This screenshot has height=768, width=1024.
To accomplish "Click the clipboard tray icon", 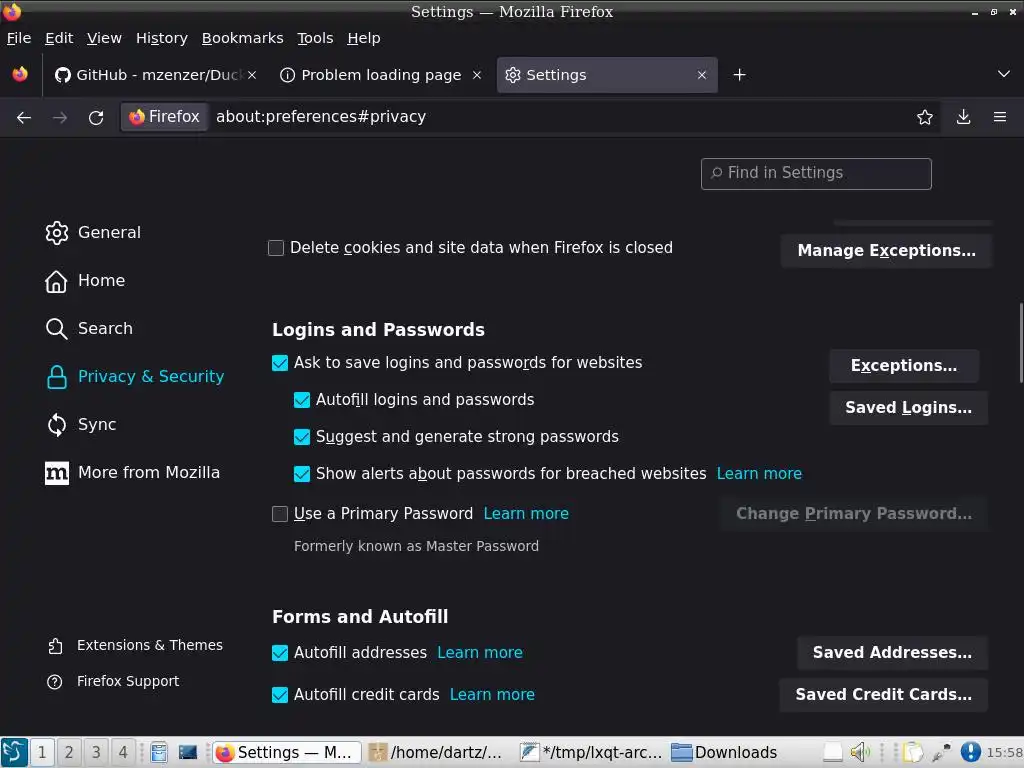I will point(912,752).
